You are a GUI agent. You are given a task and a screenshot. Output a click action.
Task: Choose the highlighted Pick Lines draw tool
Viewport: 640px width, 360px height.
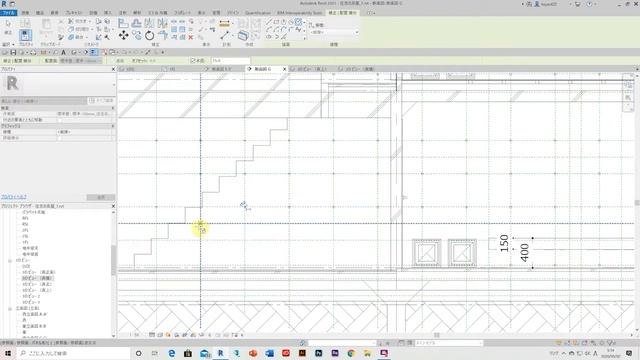tap(299, 22)
